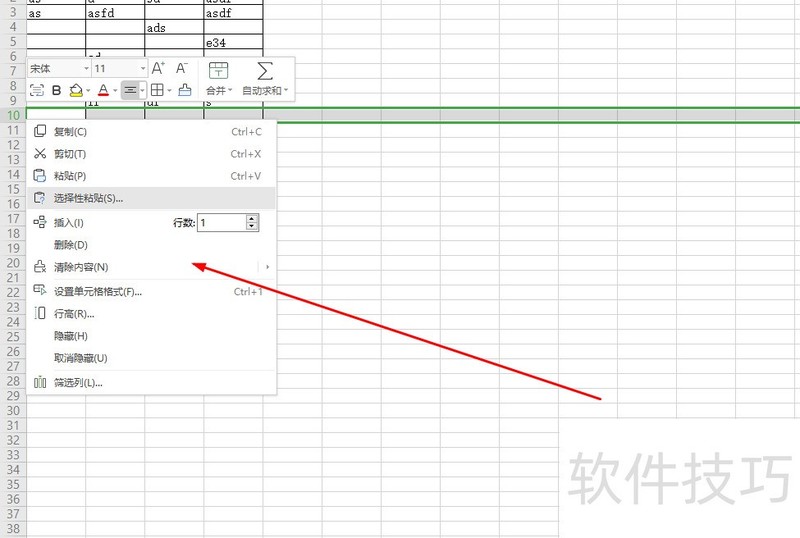Select row header 3
The height and width of the screenshot is (538, 800).
pyautogui.click(x=13, y=12)
